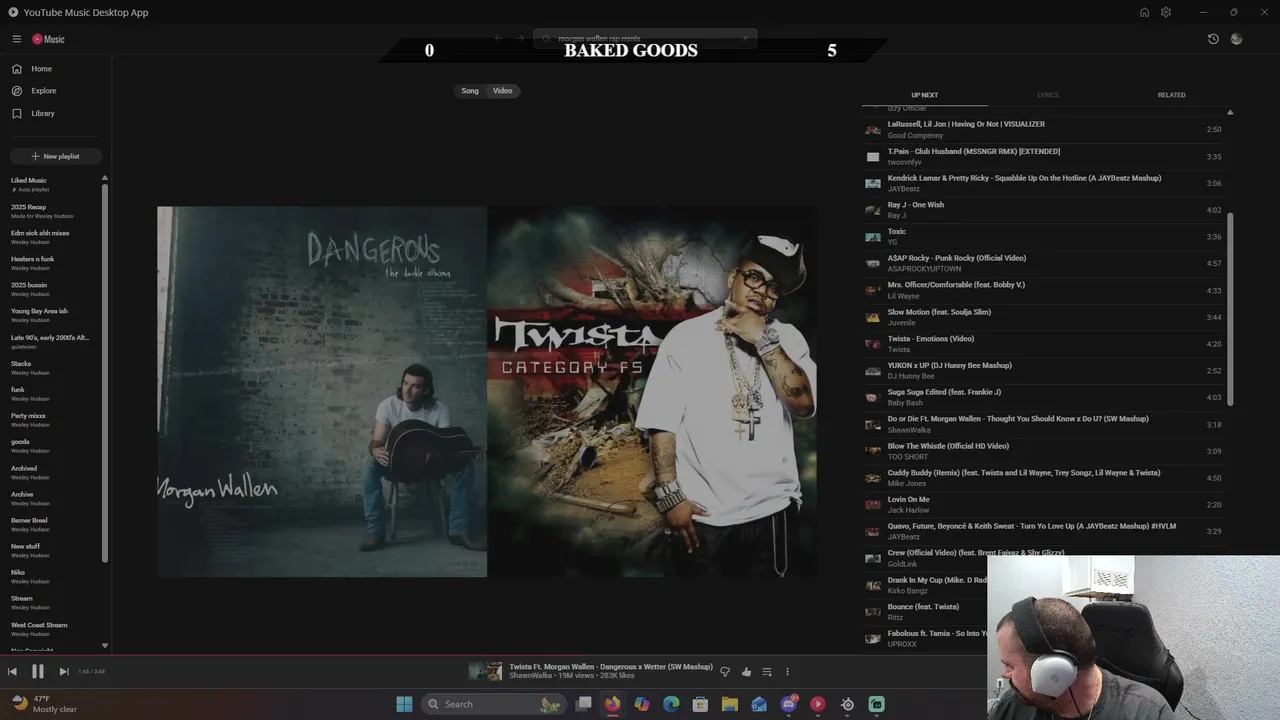This screenshot has width=1280, height=720.
Task: Select T.Pain - Club Husband queue item
Action: pos(1043,157)
